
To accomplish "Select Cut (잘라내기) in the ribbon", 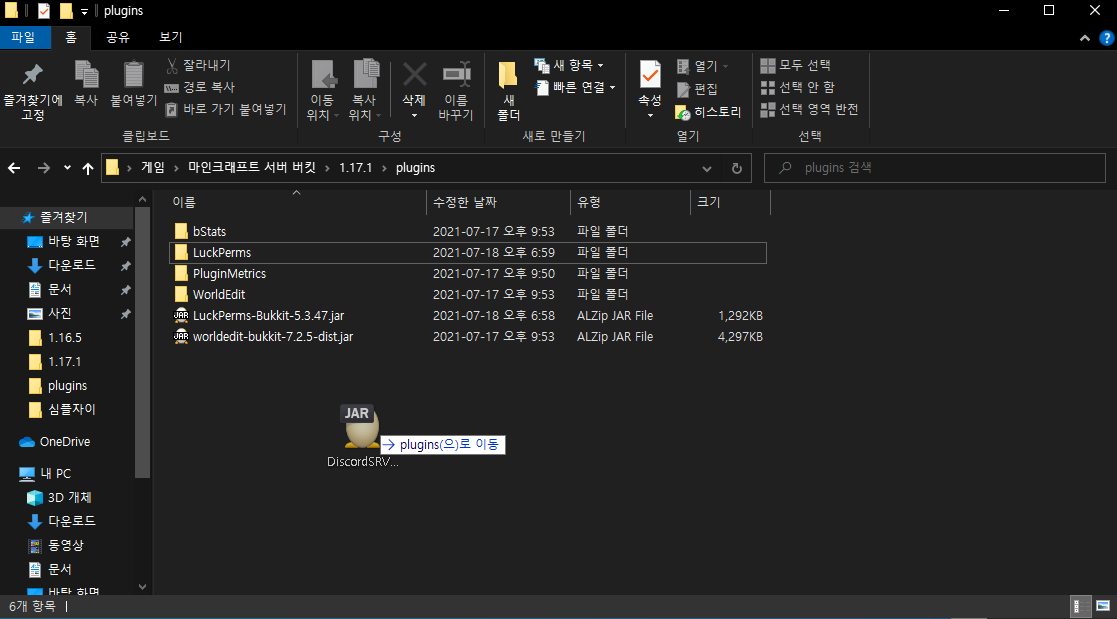I will pyautogui.click(x=198, y=66).
